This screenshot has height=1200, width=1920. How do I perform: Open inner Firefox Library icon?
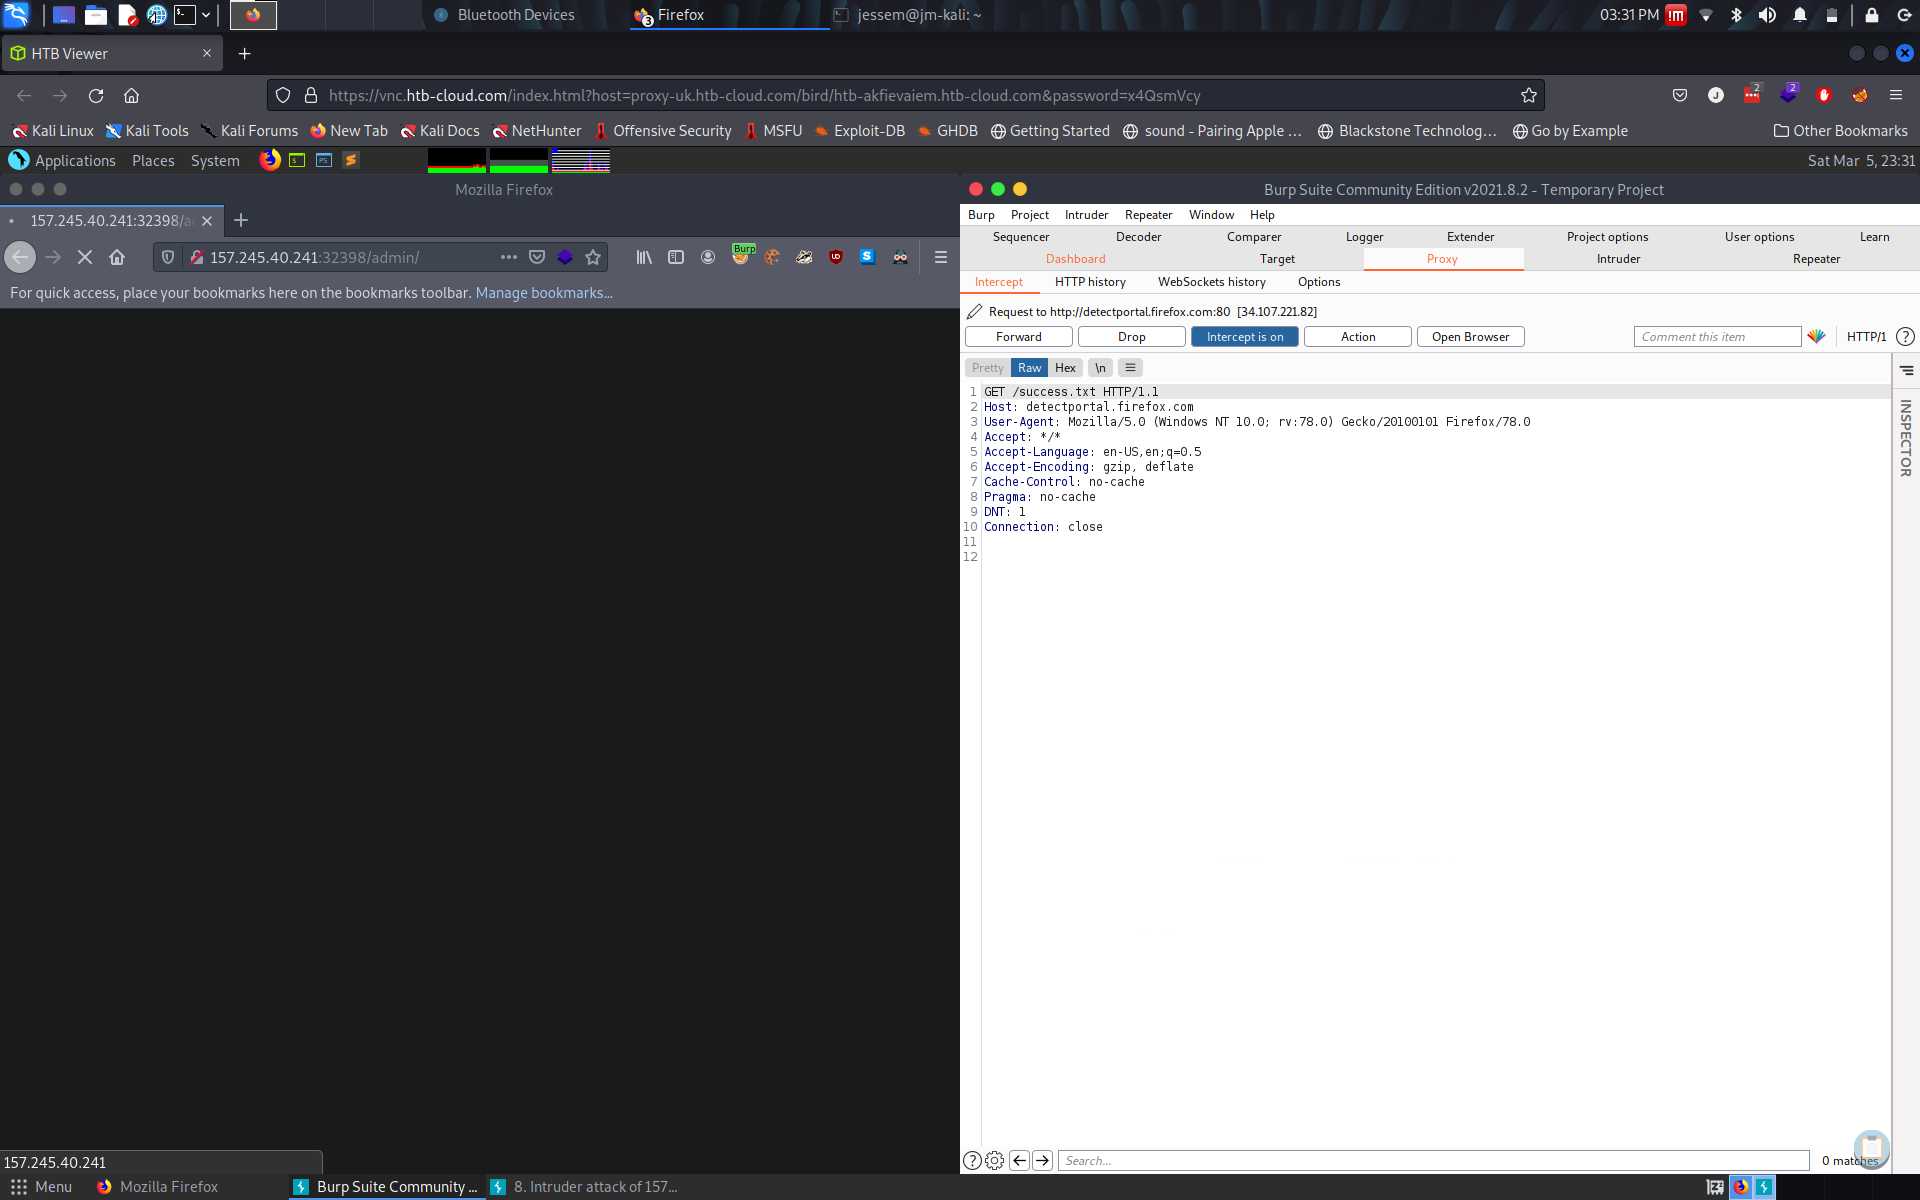[643, 257]
